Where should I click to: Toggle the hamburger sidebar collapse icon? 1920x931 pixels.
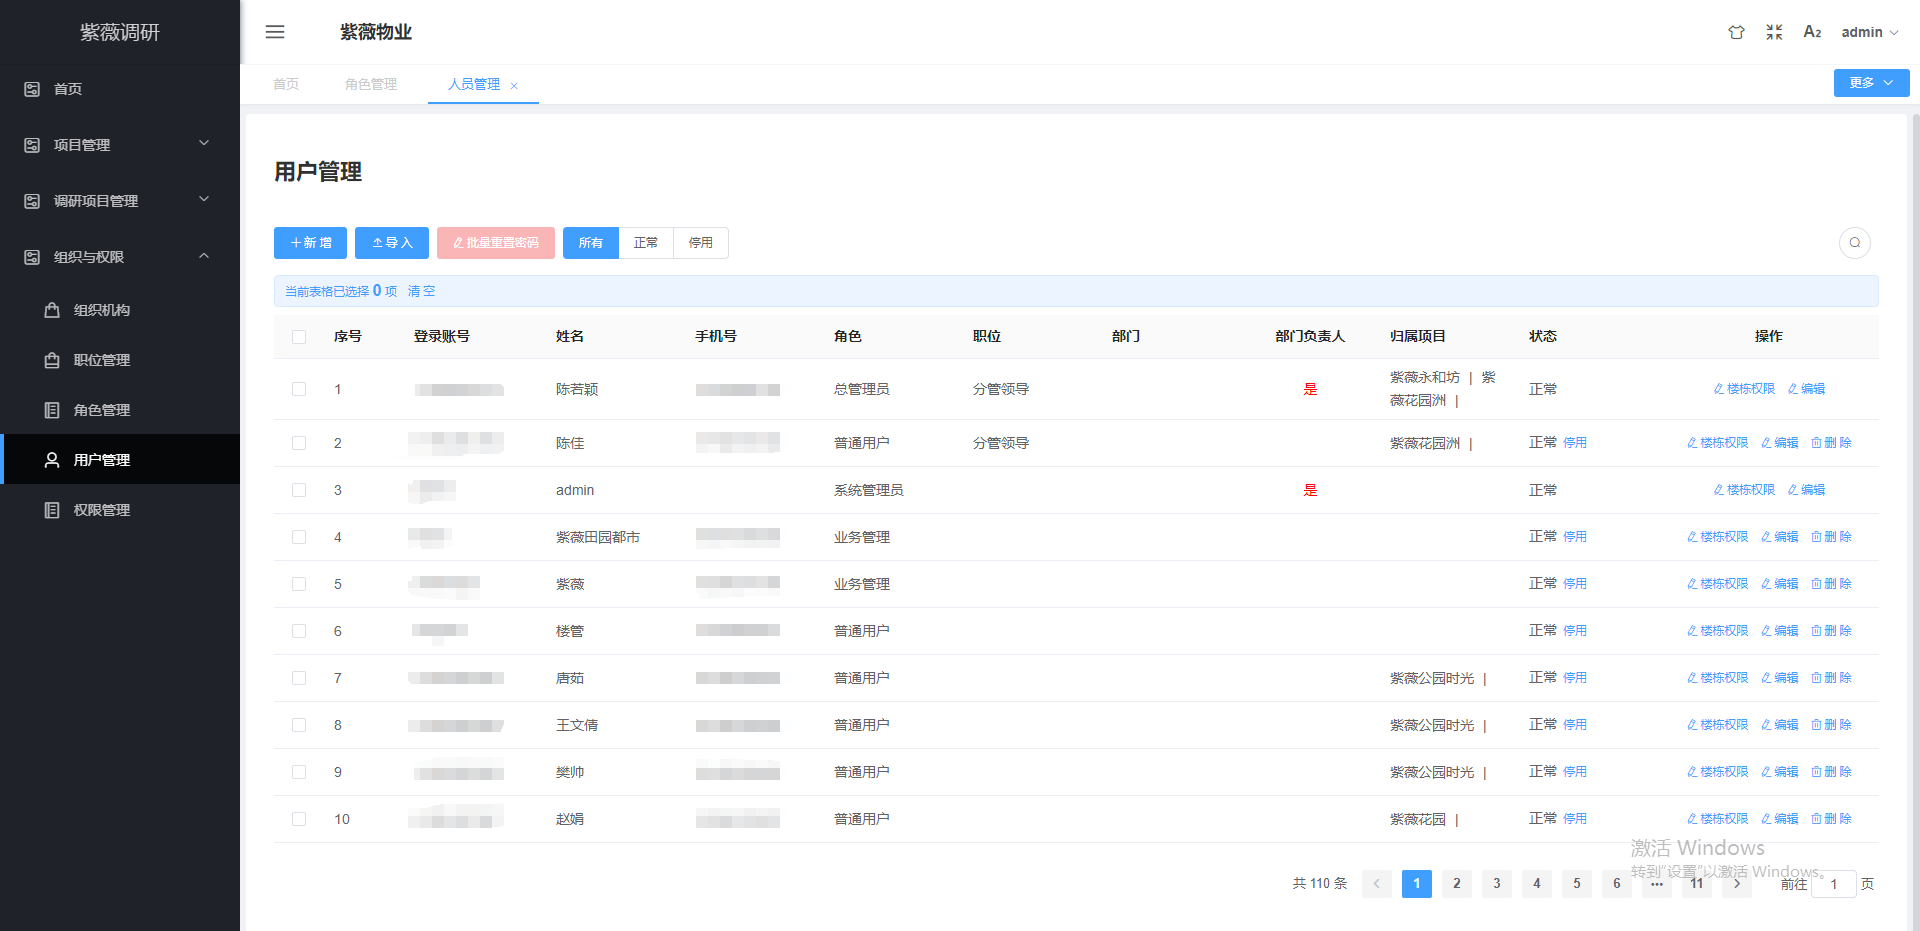pyautogui.click(x=275, y=32)
